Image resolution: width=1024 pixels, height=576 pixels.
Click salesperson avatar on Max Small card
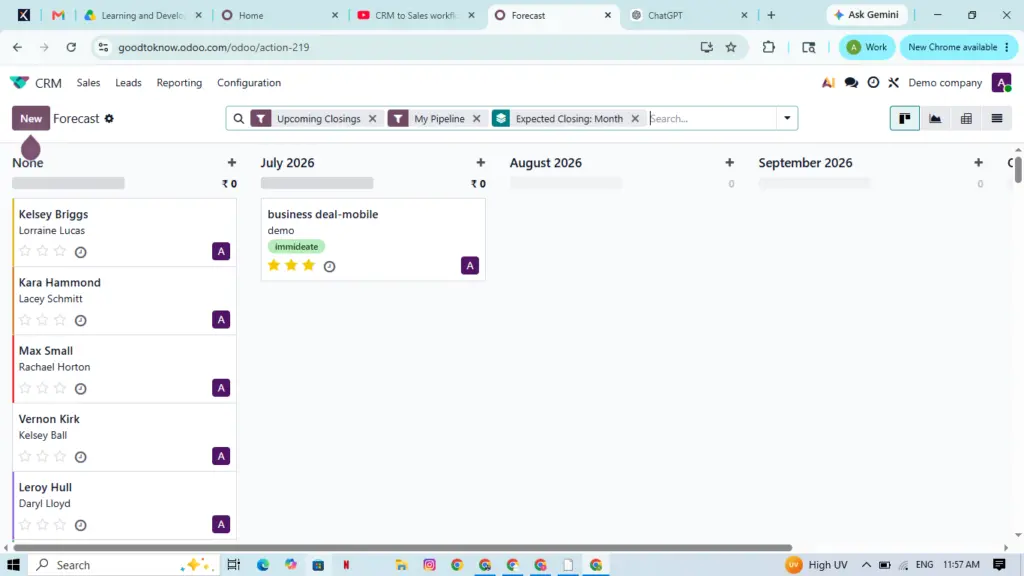(x=221, y=388)
